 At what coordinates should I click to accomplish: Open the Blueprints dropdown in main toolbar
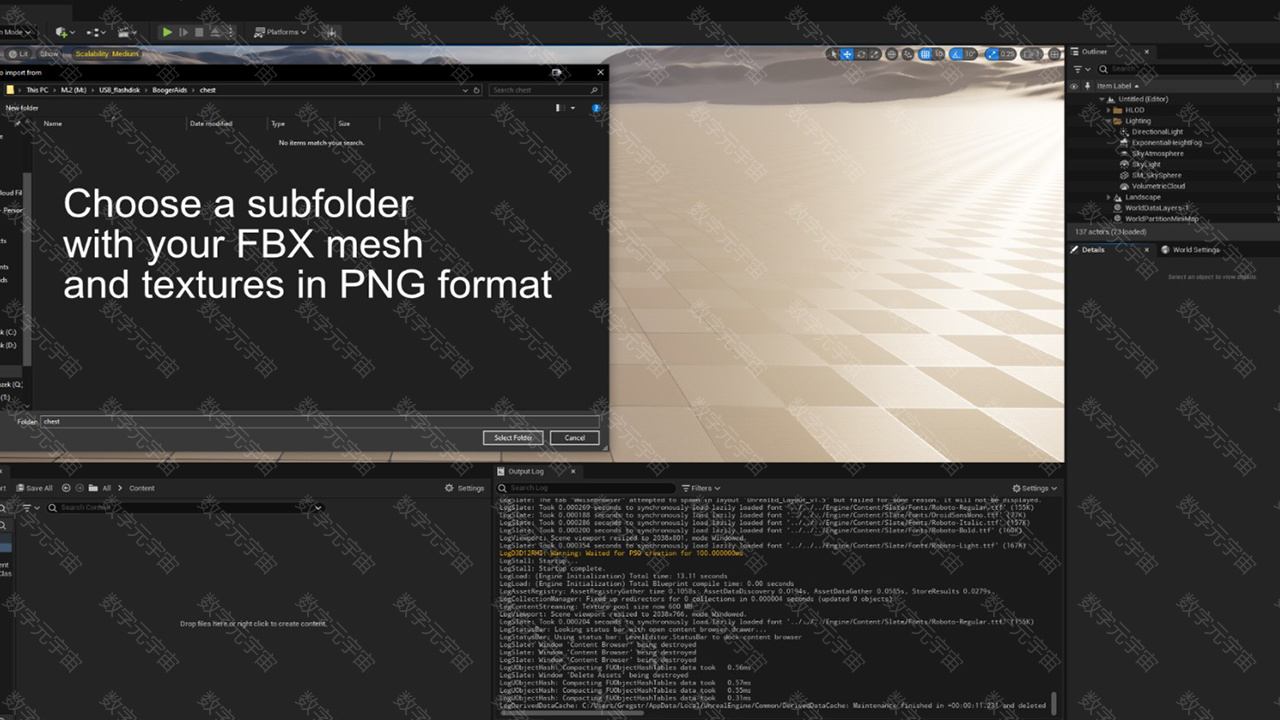click(x=97, y=32)
